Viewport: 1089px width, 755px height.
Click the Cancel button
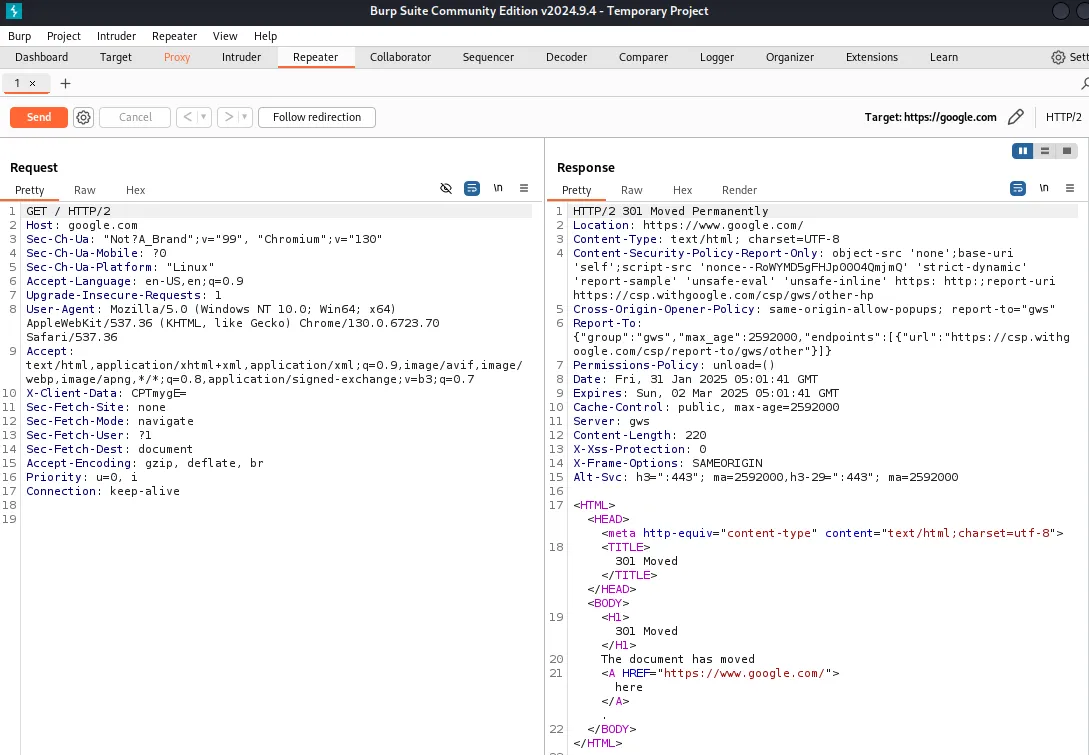(x=135, y=117)
